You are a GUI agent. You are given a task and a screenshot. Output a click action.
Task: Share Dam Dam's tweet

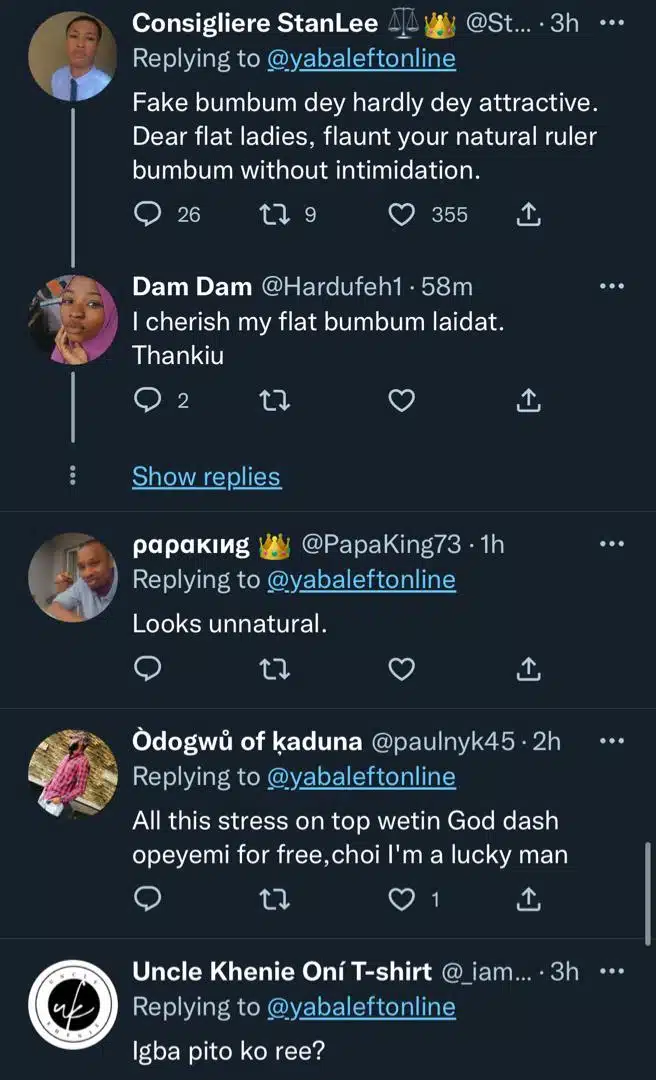(x=528, y=401)
